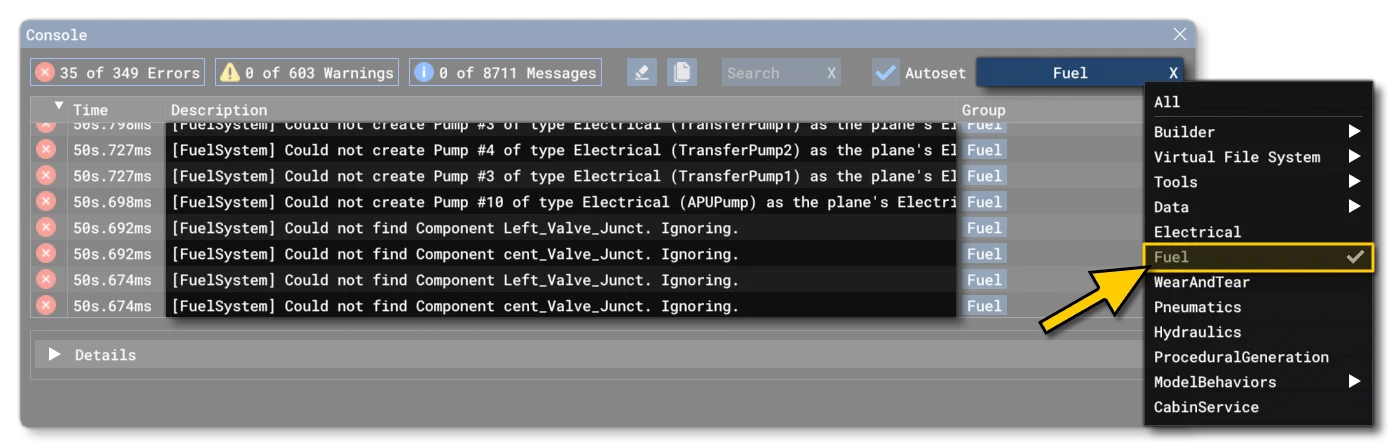Click Fuel group tag on TransferPump2 row

[984, 150]
